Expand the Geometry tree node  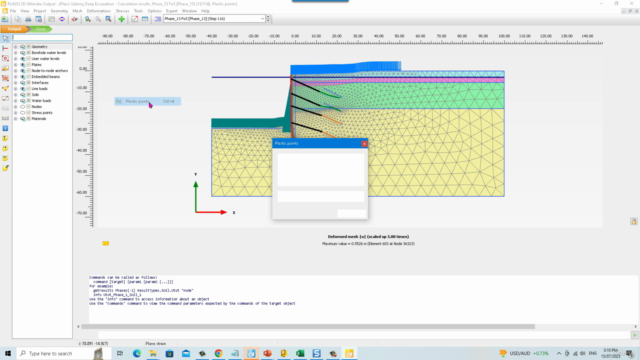click(x=16, y=47)
